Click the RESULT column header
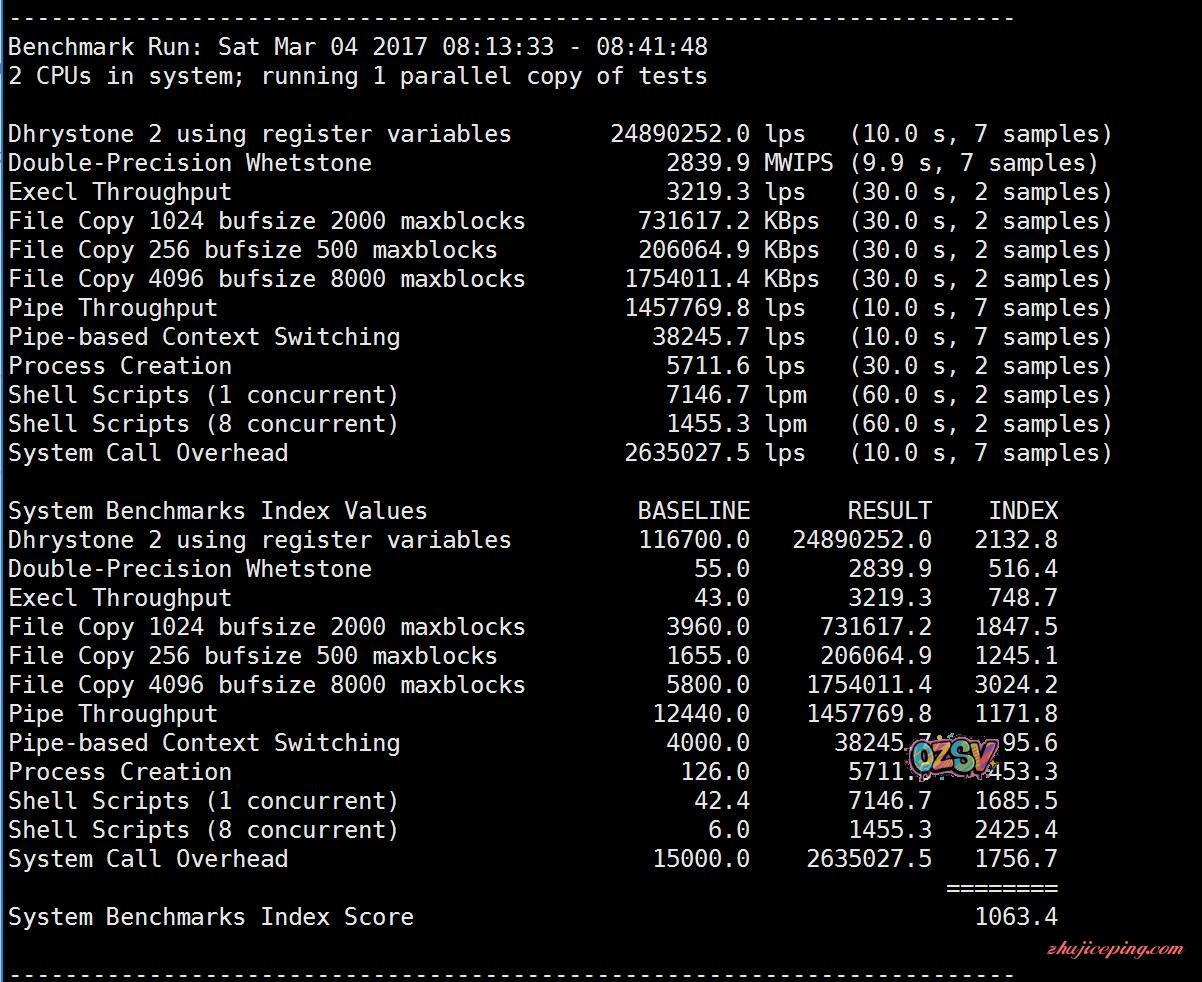 pyautogui.click(x=889, y=511)
